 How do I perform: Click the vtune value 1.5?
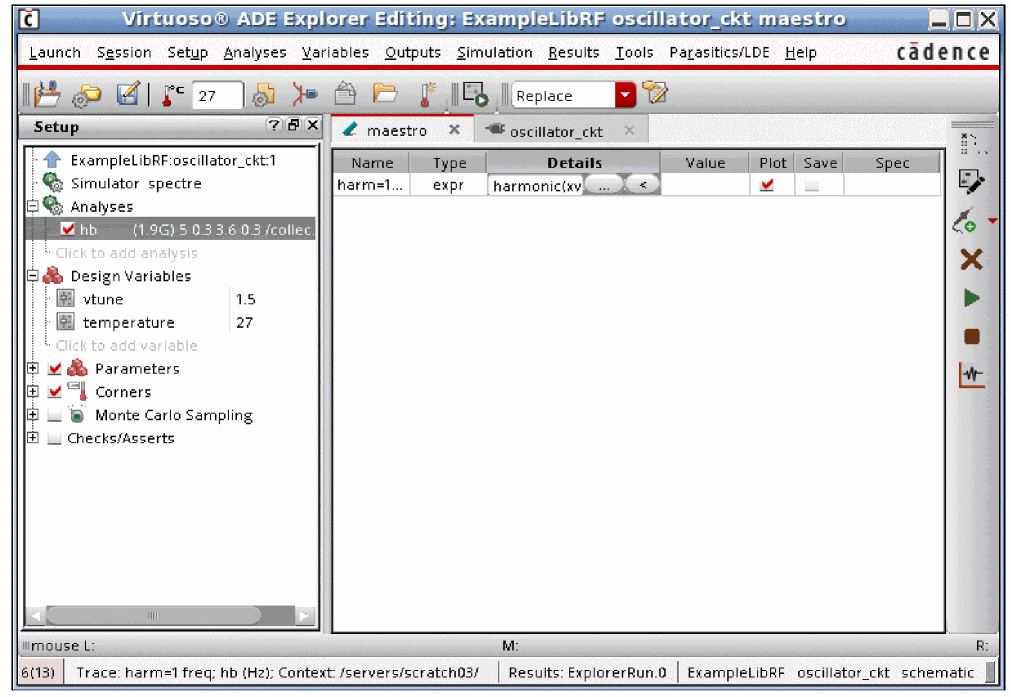point(246,299)
